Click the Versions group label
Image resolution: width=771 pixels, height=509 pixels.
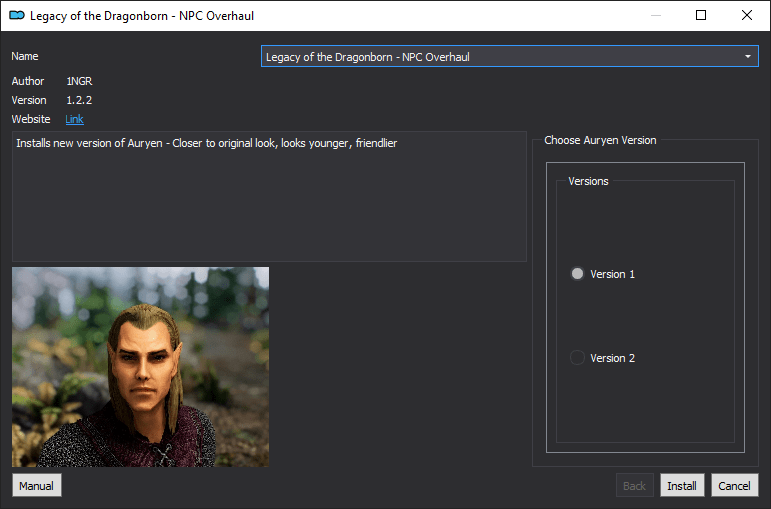click(x=588, y=181)
